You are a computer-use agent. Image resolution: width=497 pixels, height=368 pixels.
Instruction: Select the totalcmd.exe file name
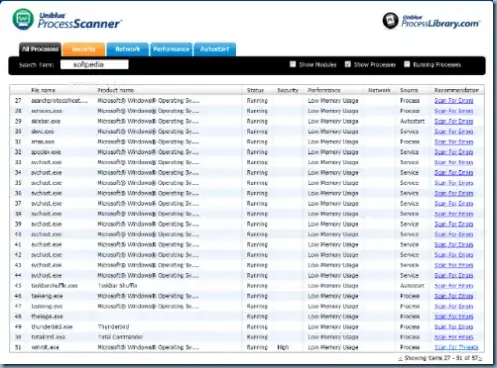click(x=48, y=337)
